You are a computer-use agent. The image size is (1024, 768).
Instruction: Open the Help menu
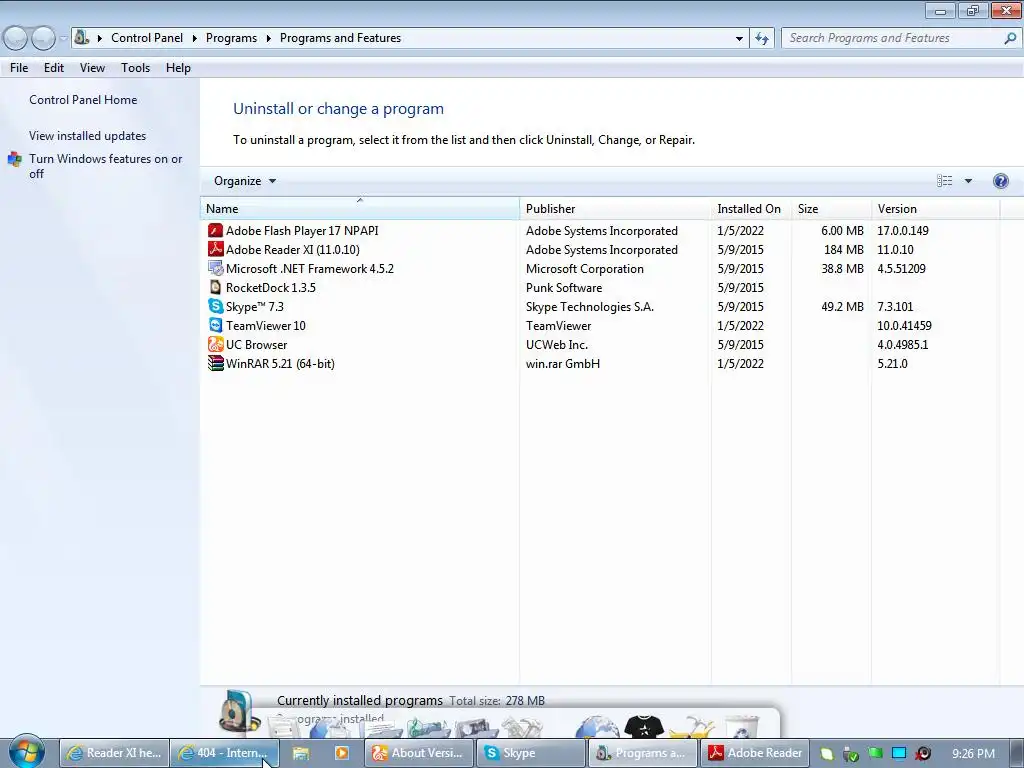pos(178,68)
